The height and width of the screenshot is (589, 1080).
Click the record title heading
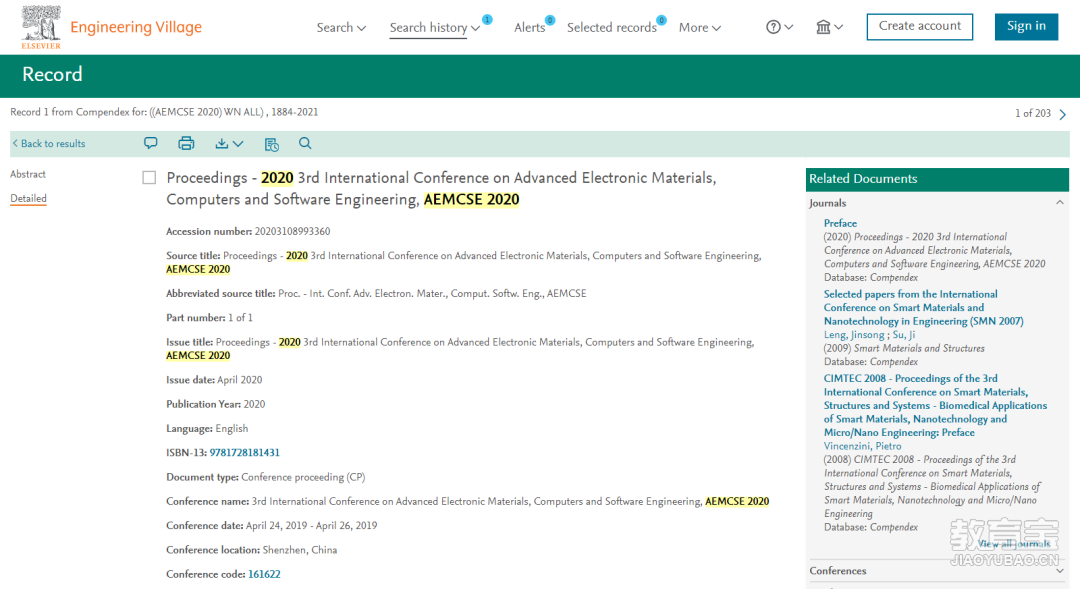(x=441, y=189)
